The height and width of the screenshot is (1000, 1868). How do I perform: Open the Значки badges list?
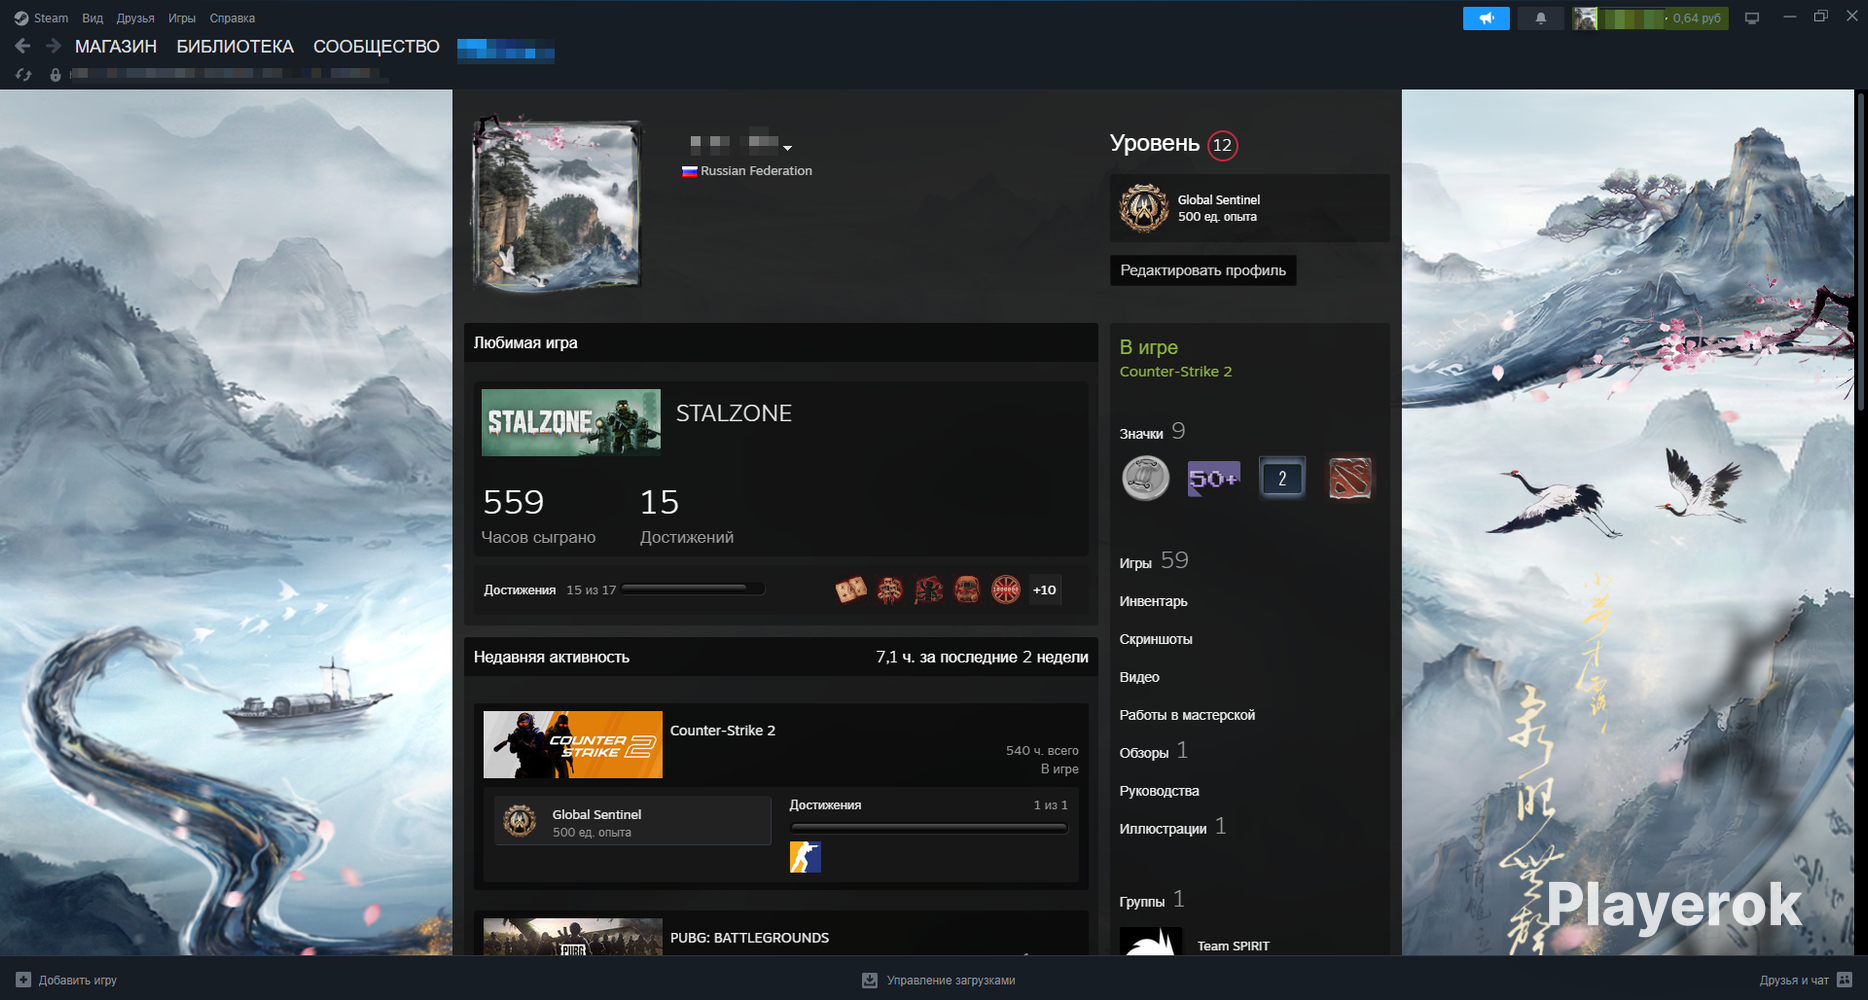(1141, 434)
